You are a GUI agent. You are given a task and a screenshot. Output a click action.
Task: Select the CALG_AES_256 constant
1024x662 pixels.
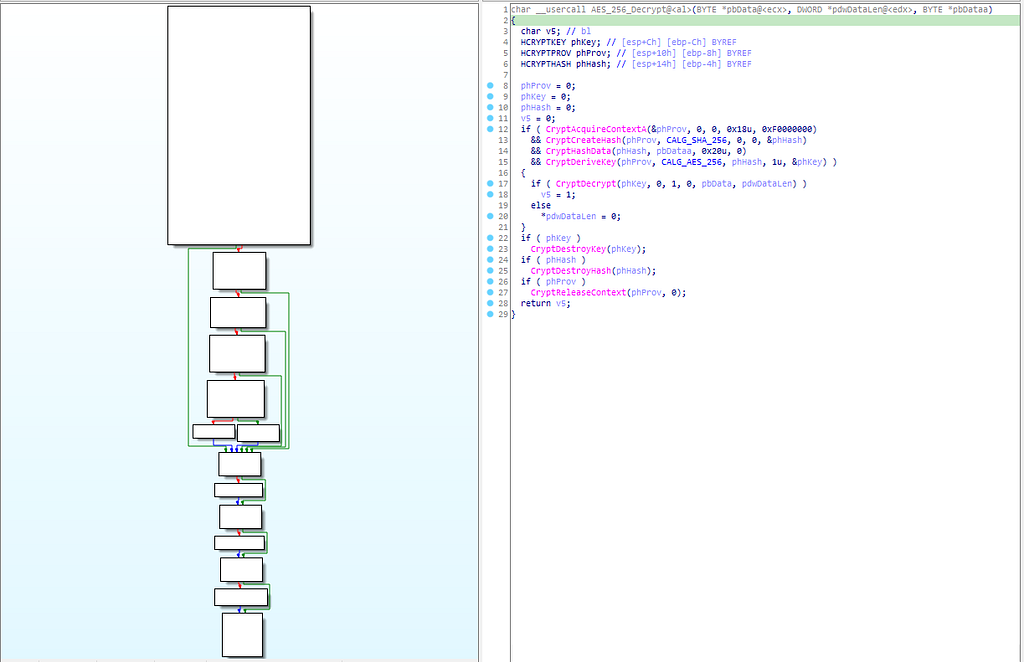[x=692, y=162]
